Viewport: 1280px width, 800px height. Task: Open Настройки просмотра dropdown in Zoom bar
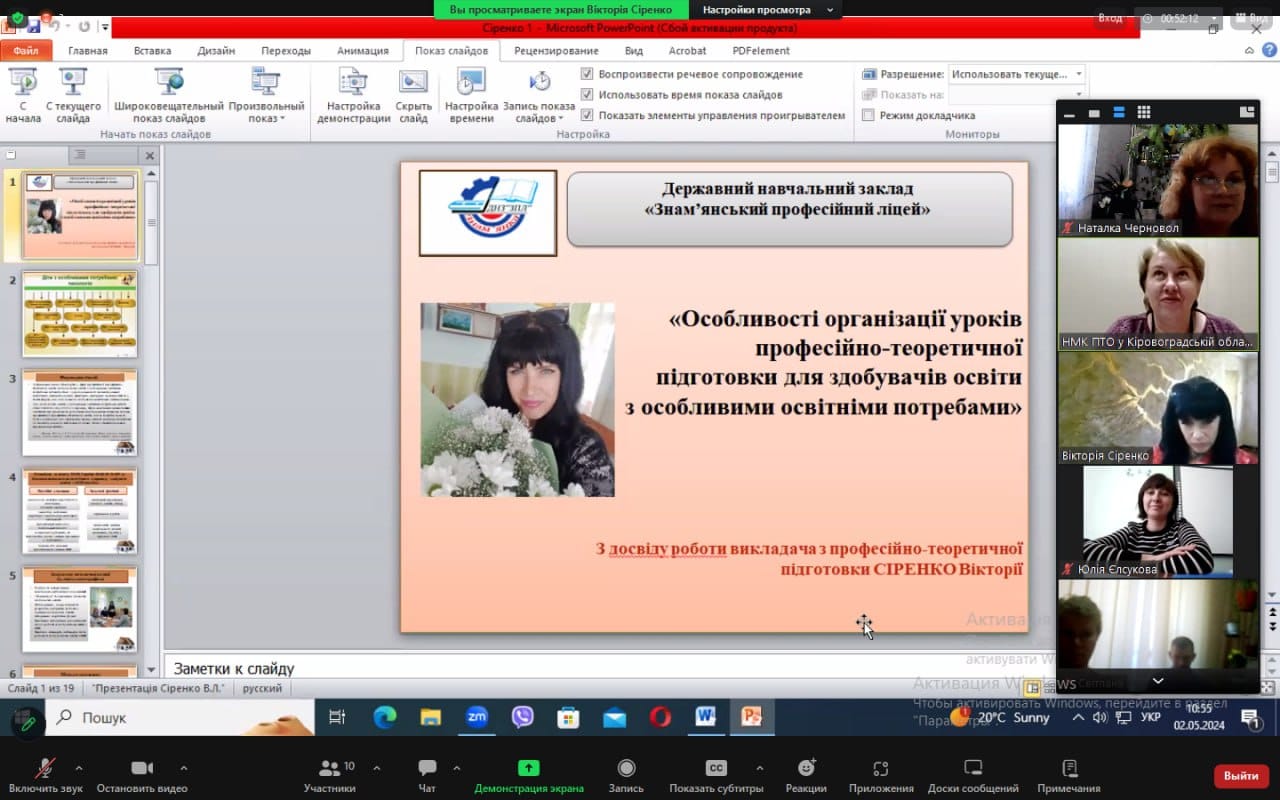click(765, 9)
